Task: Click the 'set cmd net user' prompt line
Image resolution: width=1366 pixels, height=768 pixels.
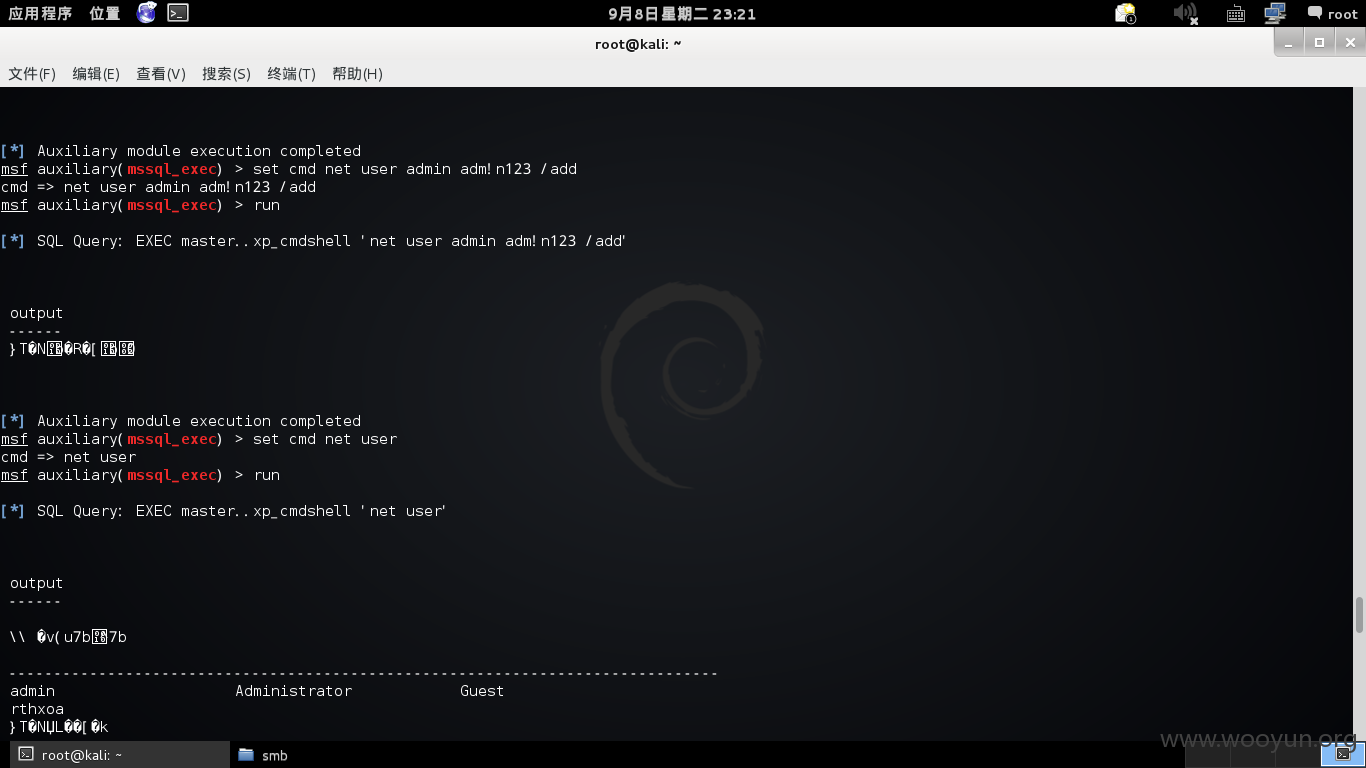Action: 199,439
